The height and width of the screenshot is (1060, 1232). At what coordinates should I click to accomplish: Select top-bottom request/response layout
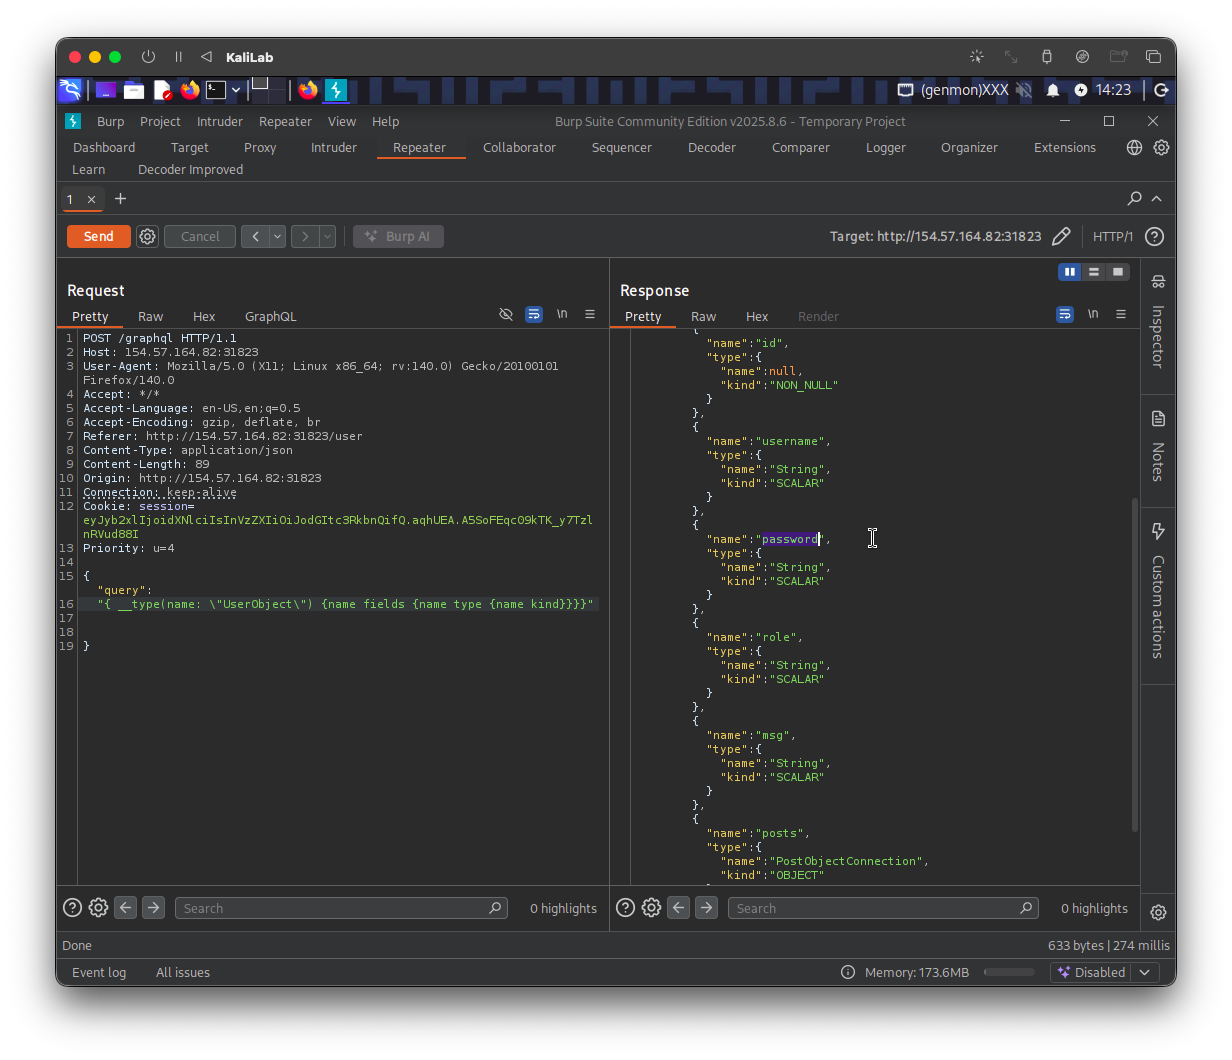pos(1094,272)
